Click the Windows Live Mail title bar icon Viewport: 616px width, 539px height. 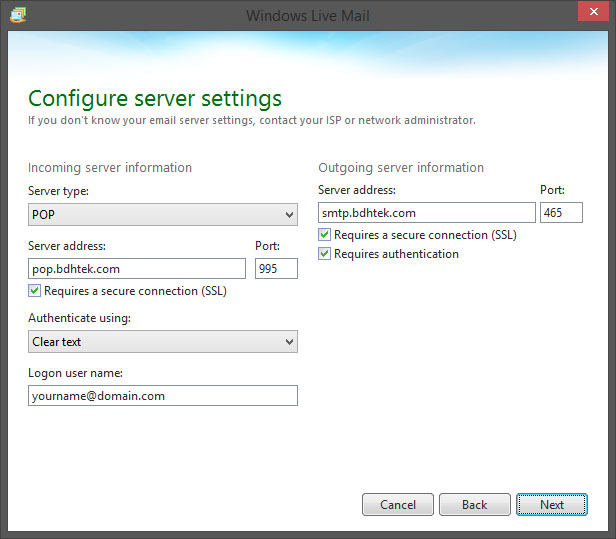point(18,14)
